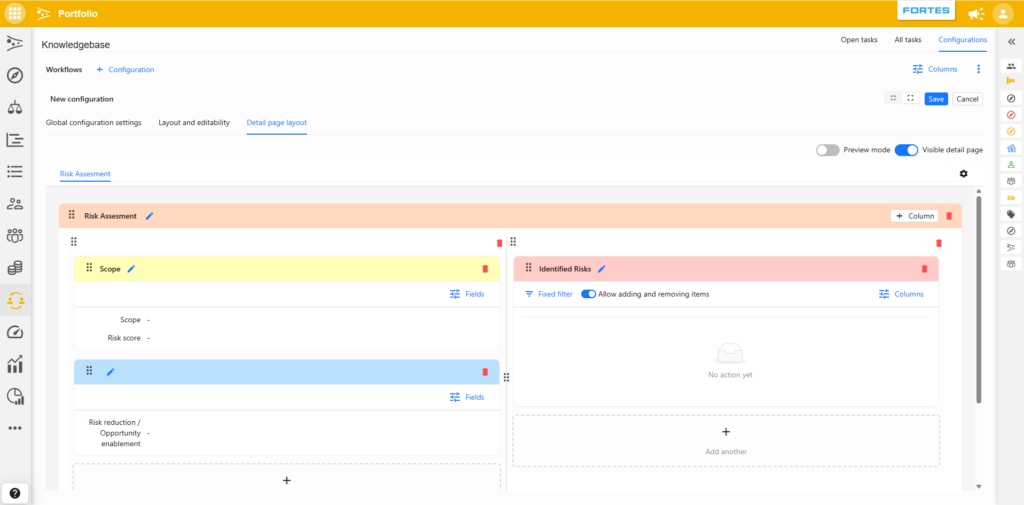Viewport: 1024px width, 505px height.
Task: Select the compass icon in left sidebar
Action: [x=15, y=76]
